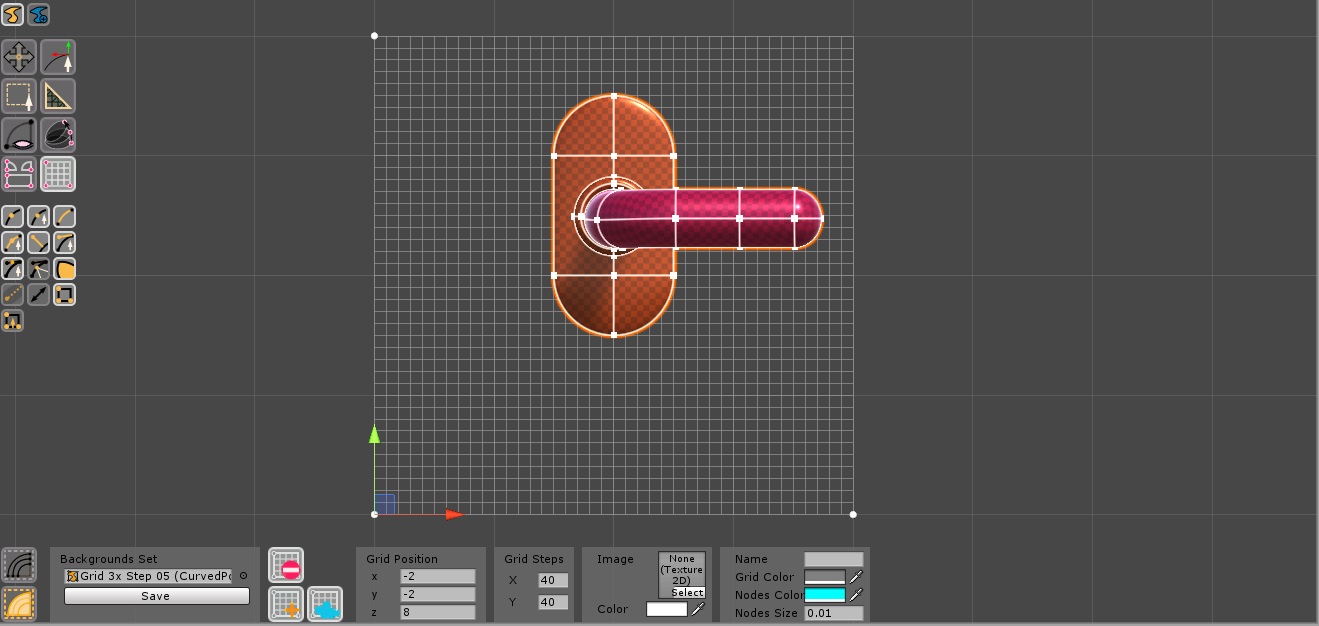This screenshot has height=626, width=1319.
Task: Click the top node of the orange plate
Action: click(x=614, y=97)
